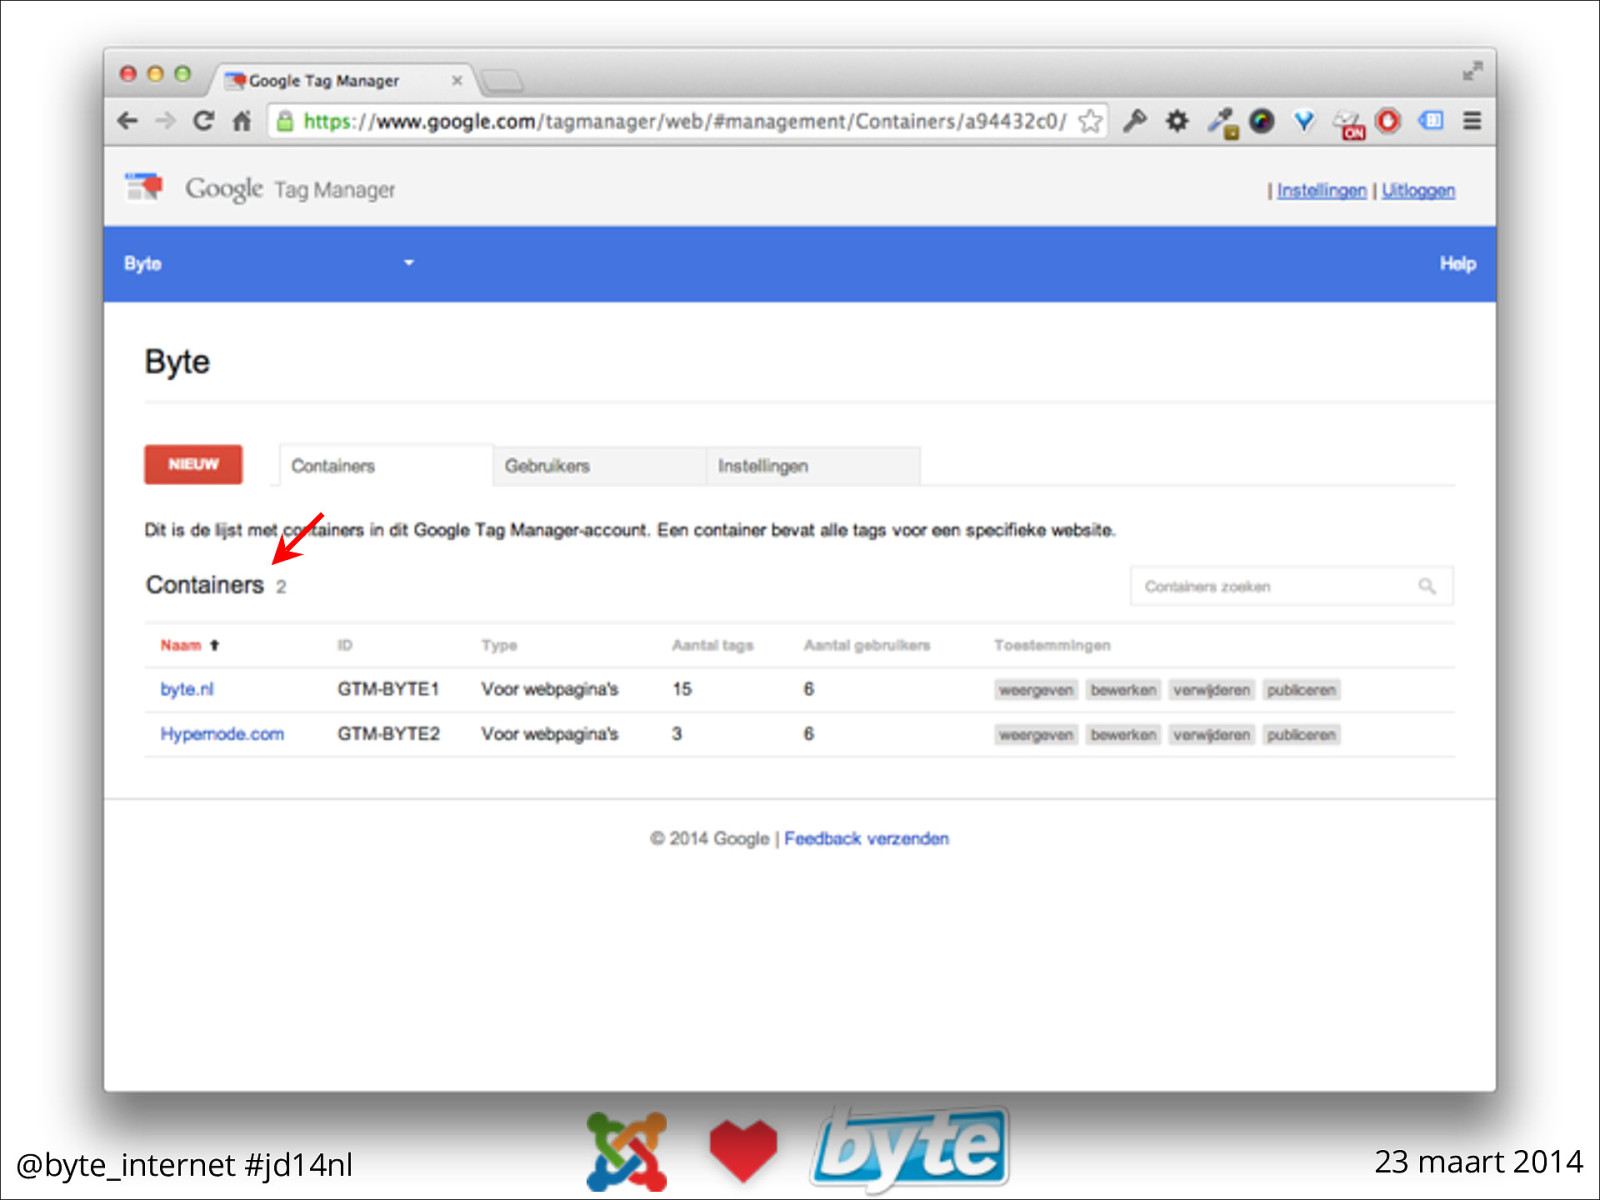This screenshot has width=1600, height=1200.
Task: Click the Aantal tags column header
Action: pos(712,645)
